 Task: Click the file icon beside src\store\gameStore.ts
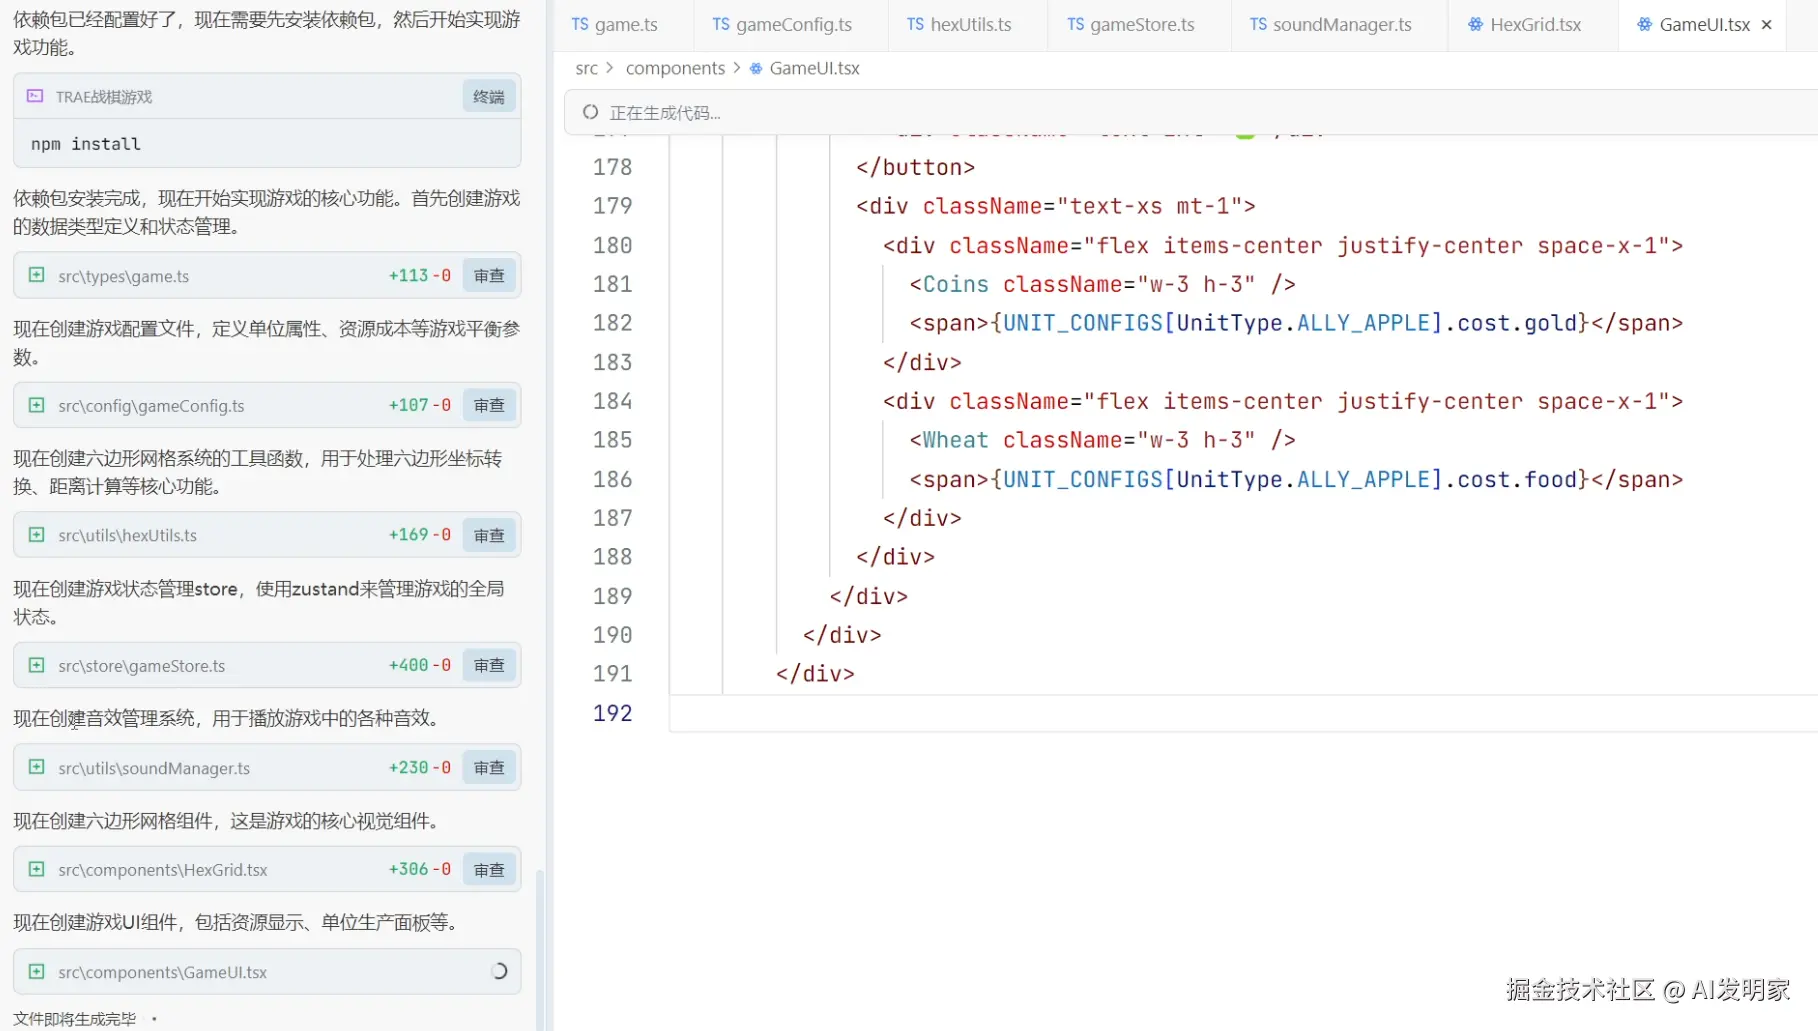[37, 665]
